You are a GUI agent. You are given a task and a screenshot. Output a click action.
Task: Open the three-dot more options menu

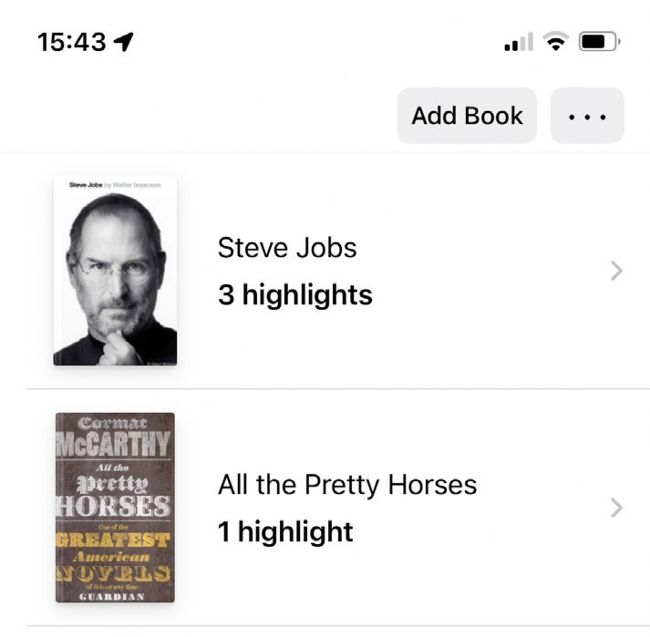click(587, 115)
